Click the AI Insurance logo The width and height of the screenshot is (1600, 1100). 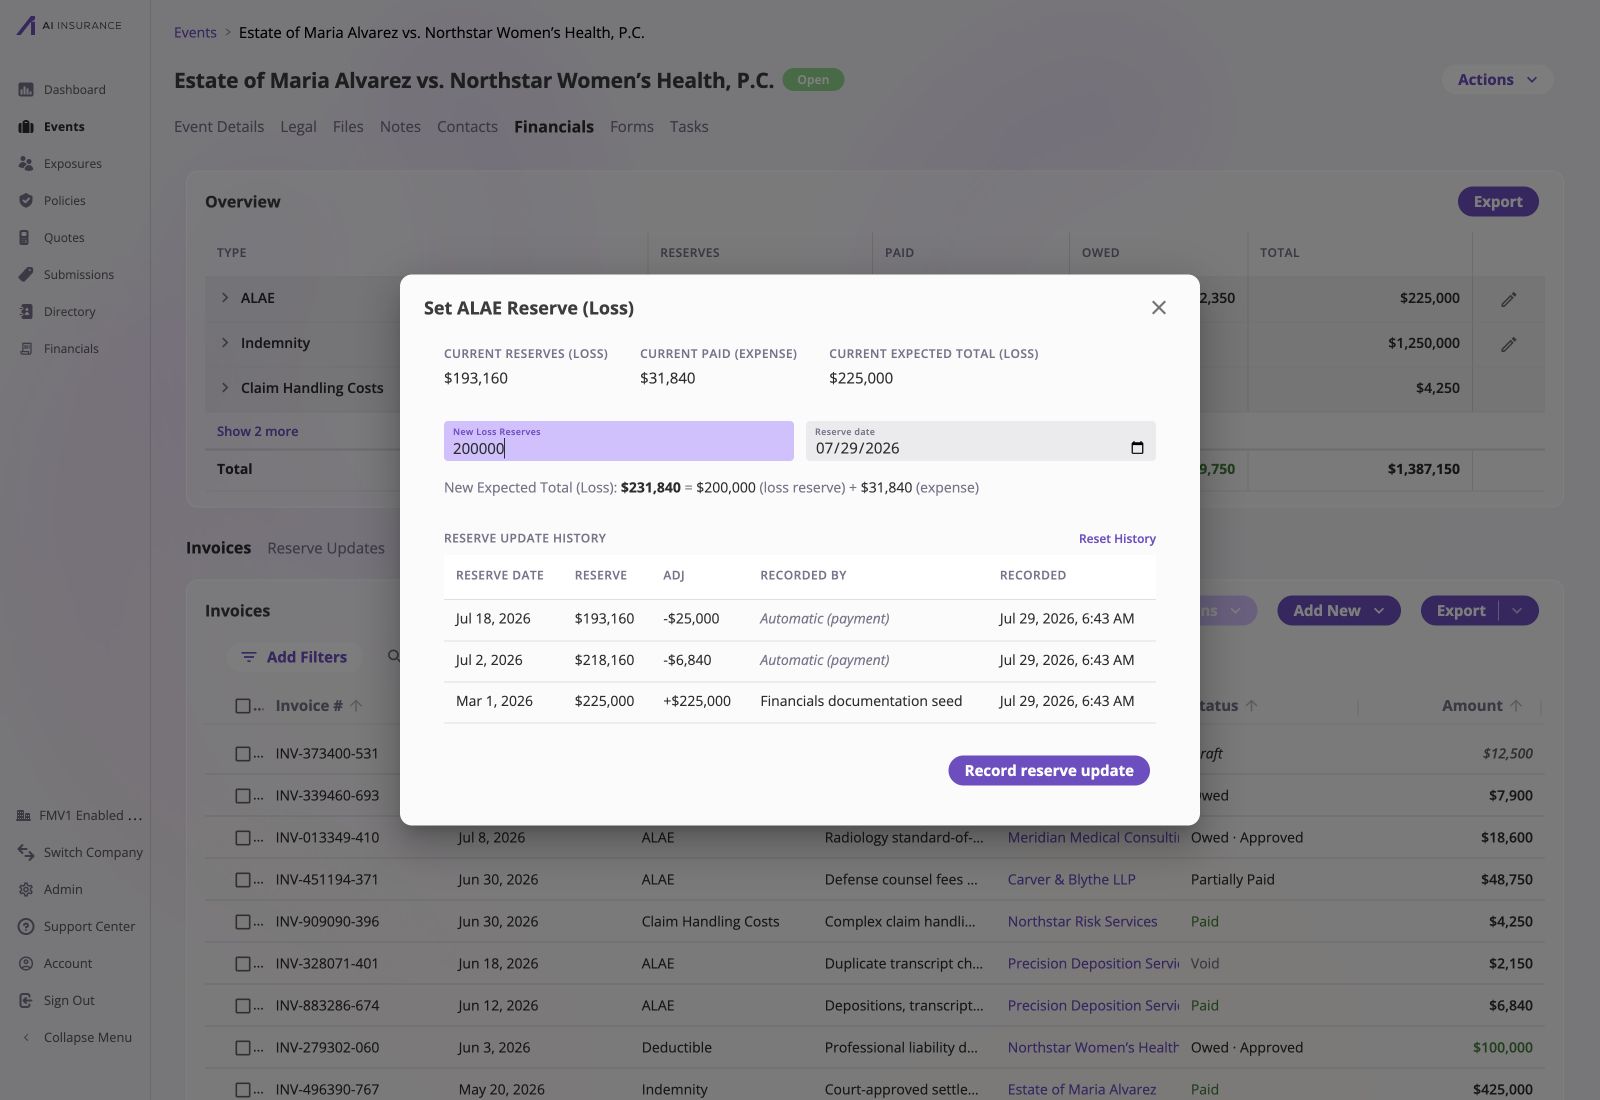[69, 26]
